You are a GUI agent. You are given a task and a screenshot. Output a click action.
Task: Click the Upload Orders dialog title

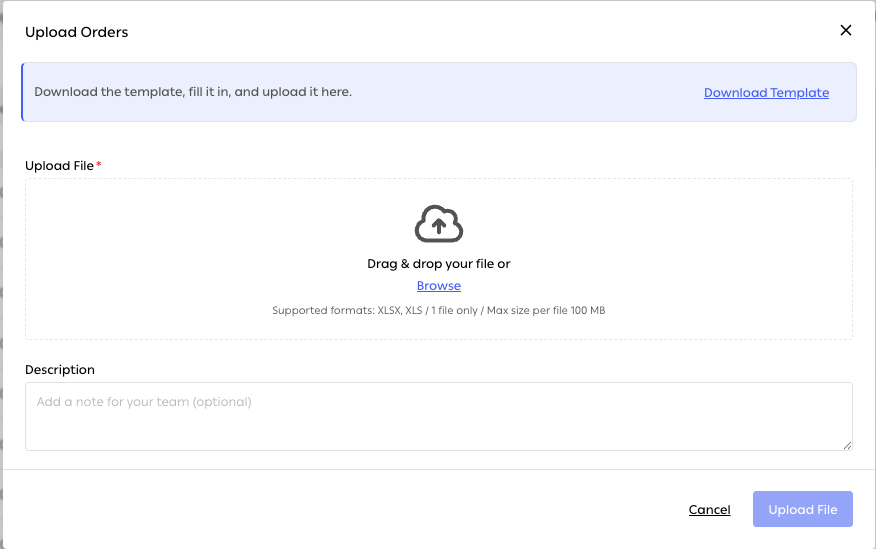pos(77,32)
